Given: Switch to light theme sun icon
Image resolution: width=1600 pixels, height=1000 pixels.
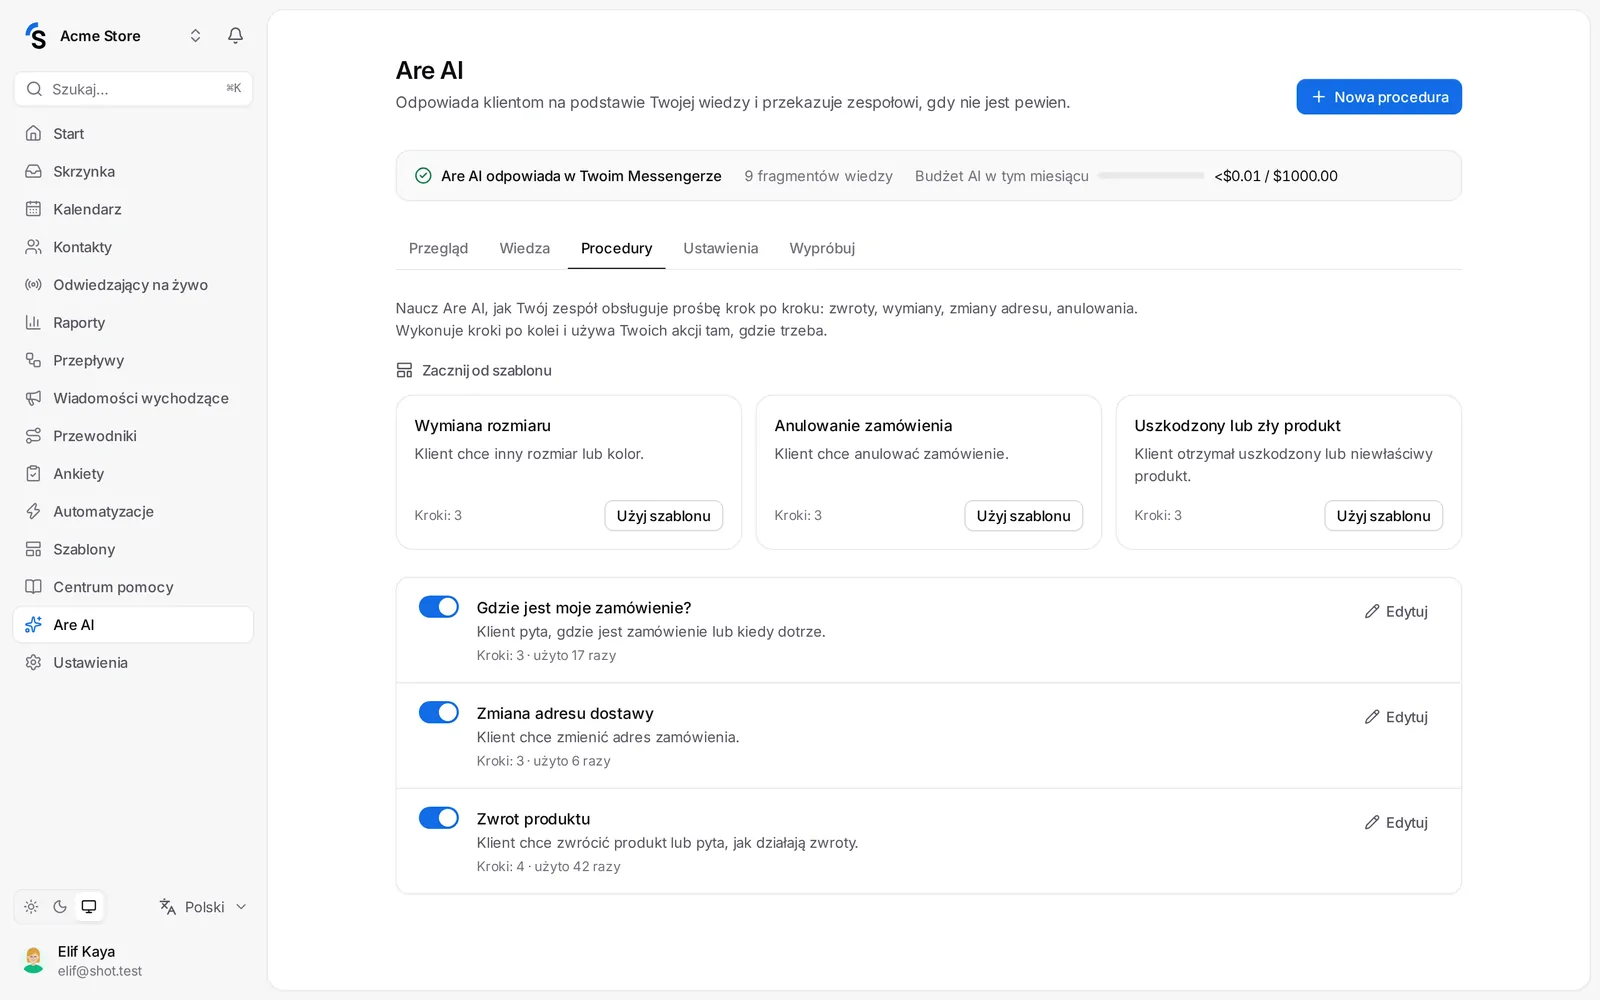Looking at the screenshot, I should pyautogui.click(x=31, y=907).
